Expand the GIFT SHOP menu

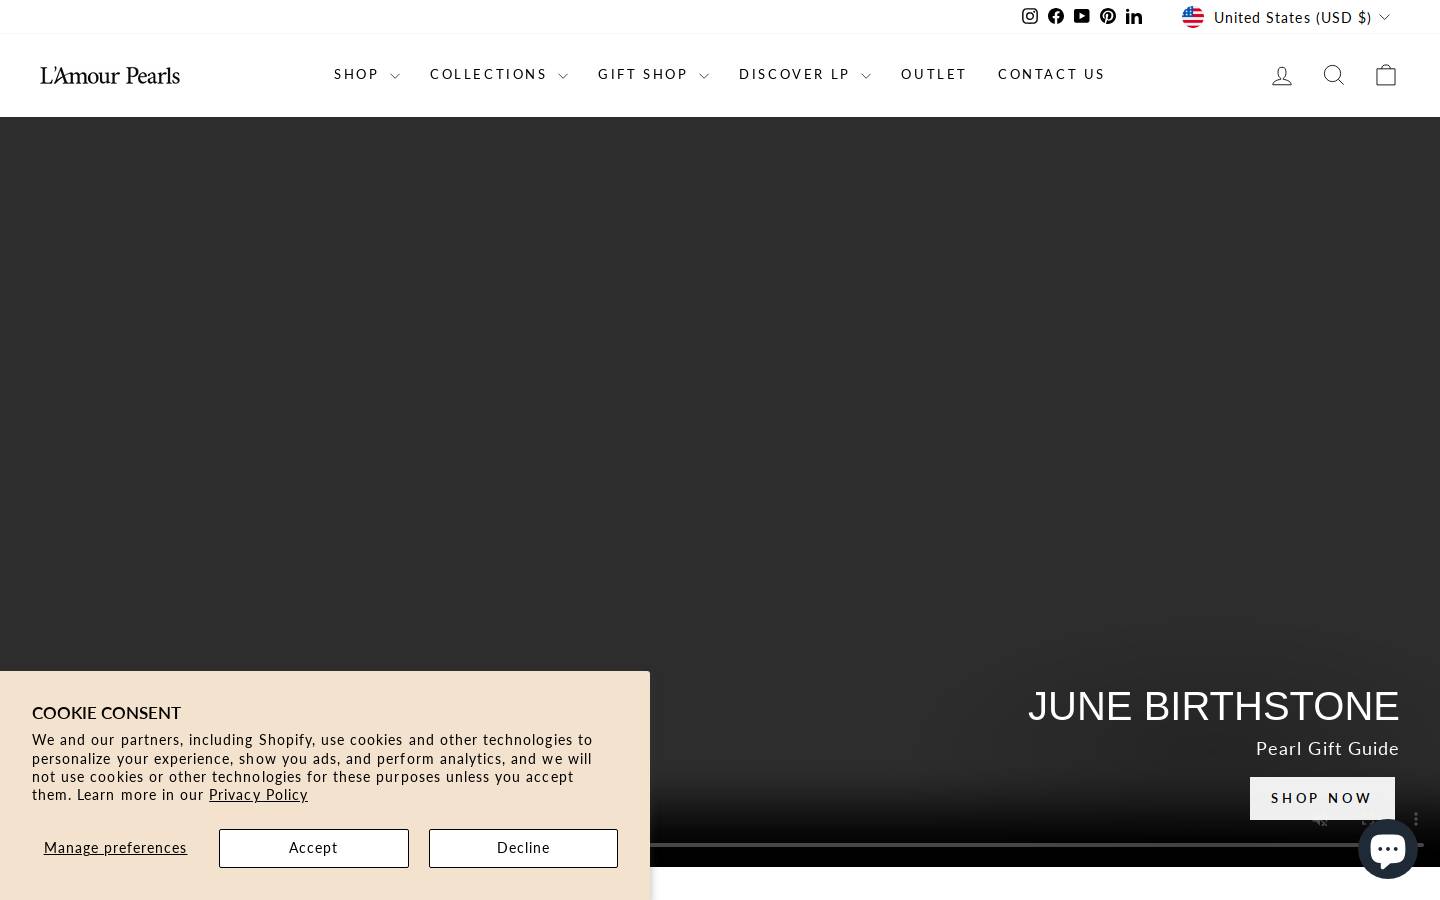coord(653,75)
